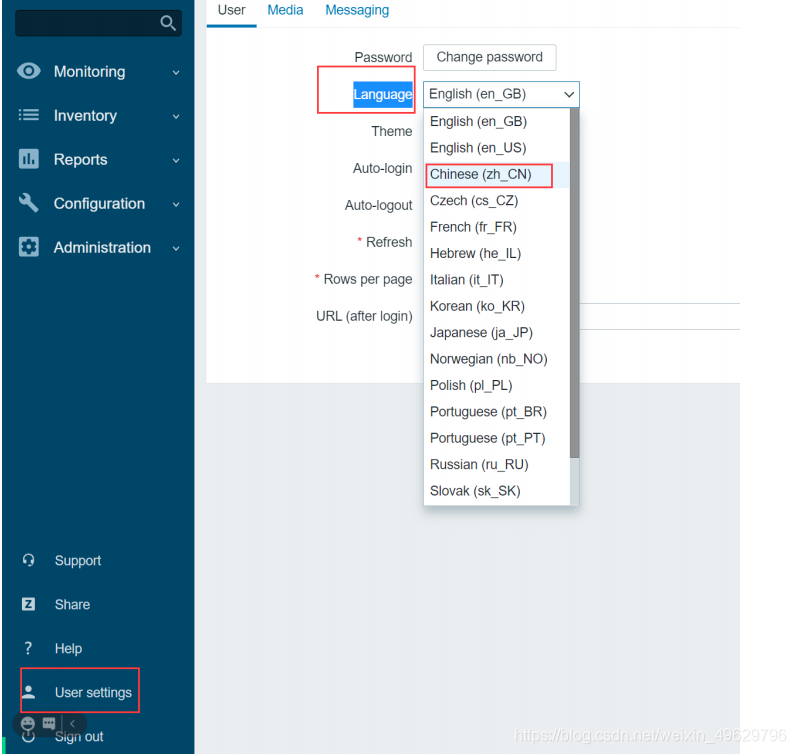Click the User settings person icon
796x754 pixels.
28,692
